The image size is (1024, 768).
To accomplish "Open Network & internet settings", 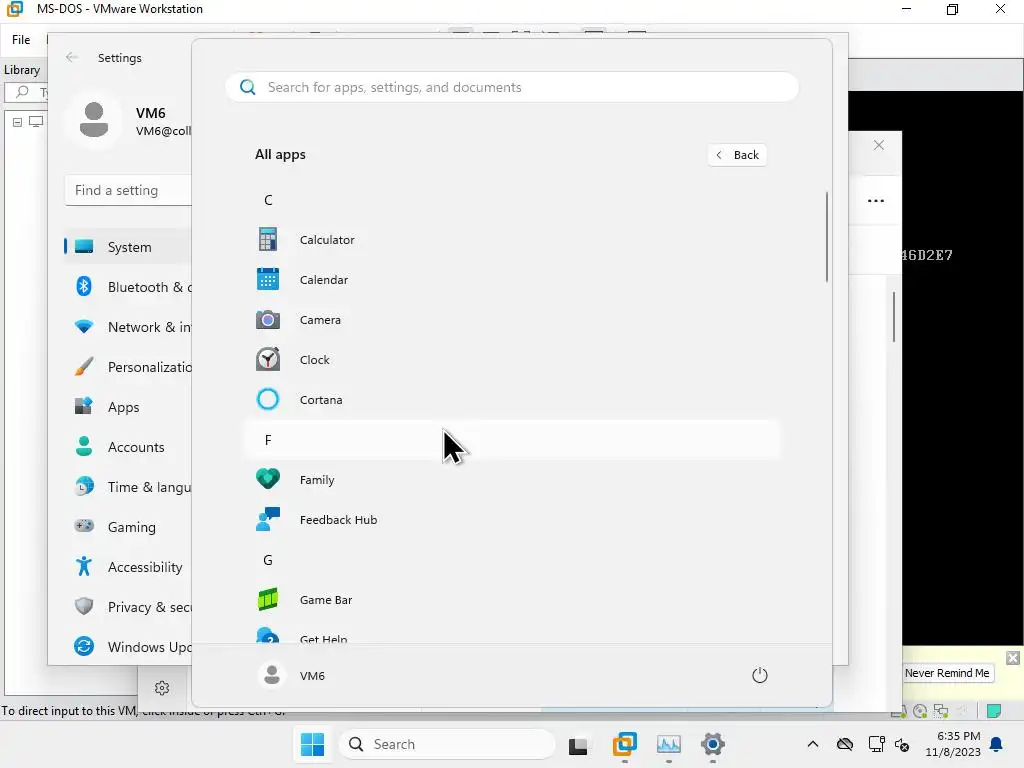I will click(128, 327).
